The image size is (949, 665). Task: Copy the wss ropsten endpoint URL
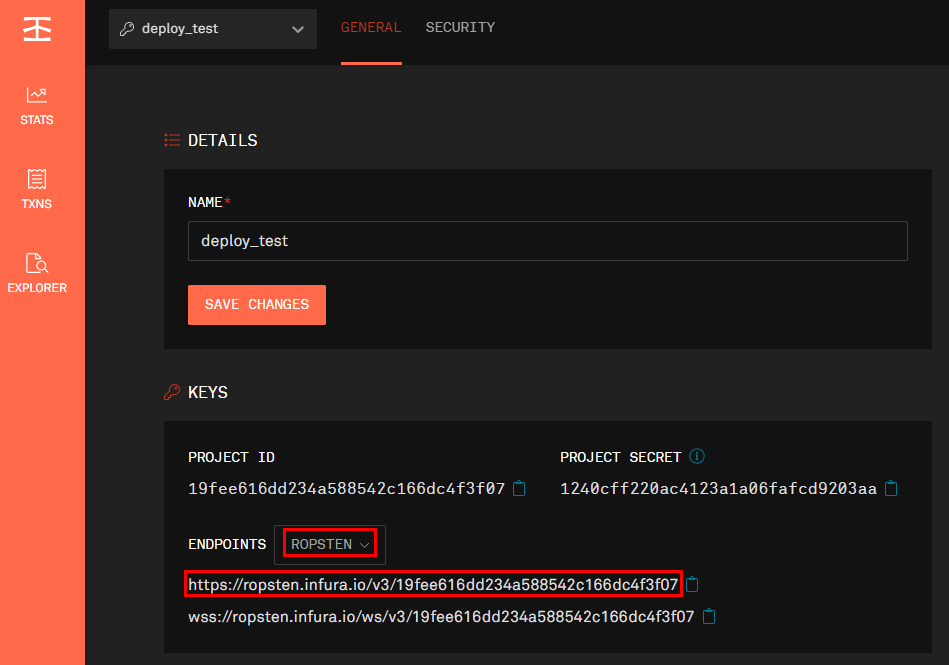point(709,617)
